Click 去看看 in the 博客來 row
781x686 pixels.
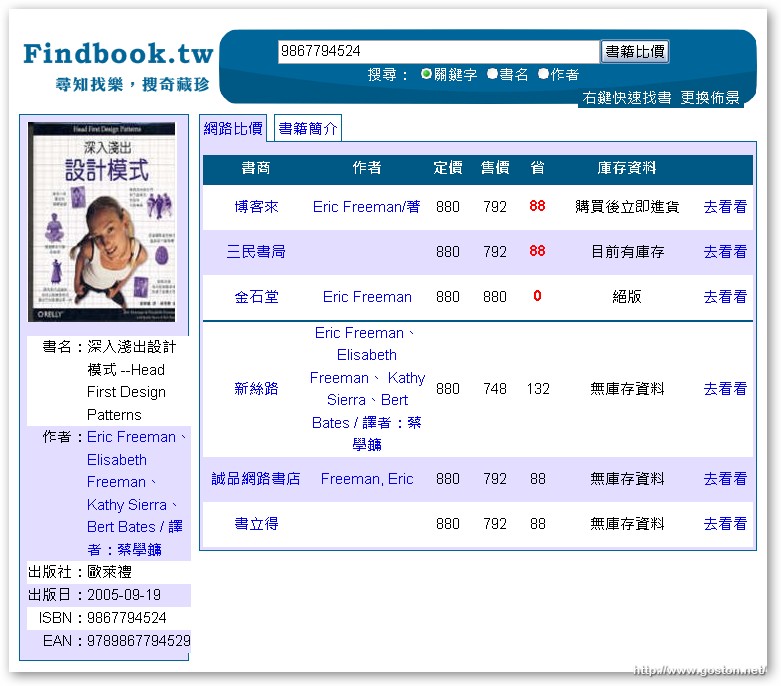click(x=725, y=206)
